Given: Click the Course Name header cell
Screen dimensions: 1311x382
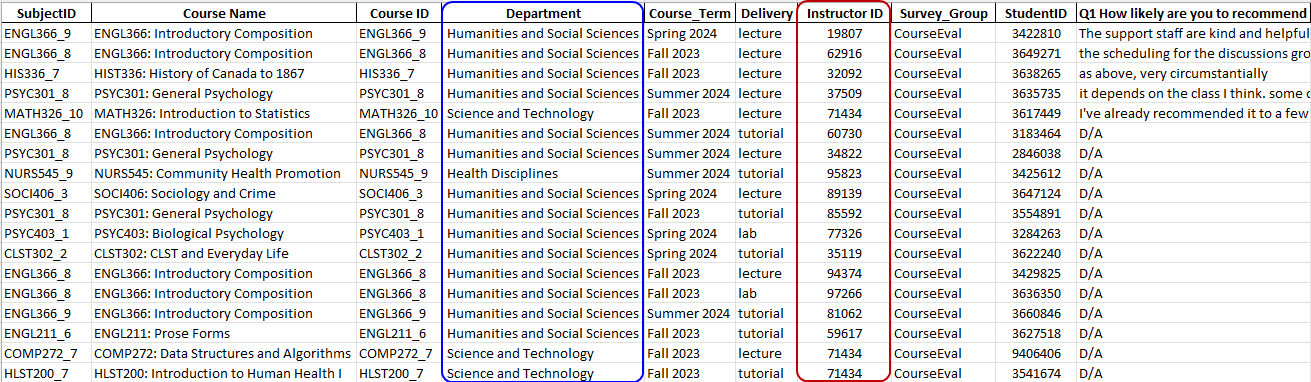Looking at the screenshot, I should [224, 13].
